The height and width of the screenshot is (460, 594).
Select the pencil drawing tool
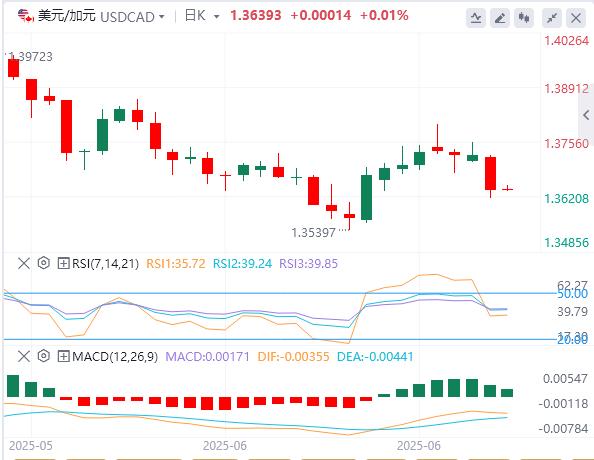pyautogui.click(x=500, y=18)
